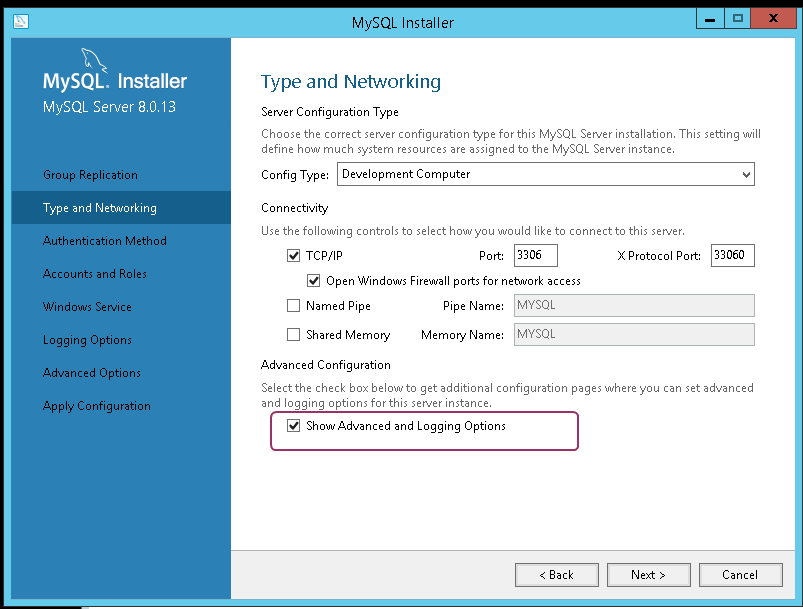The image size is (803, 609).
Task: Maximize the MySQL Installer window
Action: coord(737,19)
